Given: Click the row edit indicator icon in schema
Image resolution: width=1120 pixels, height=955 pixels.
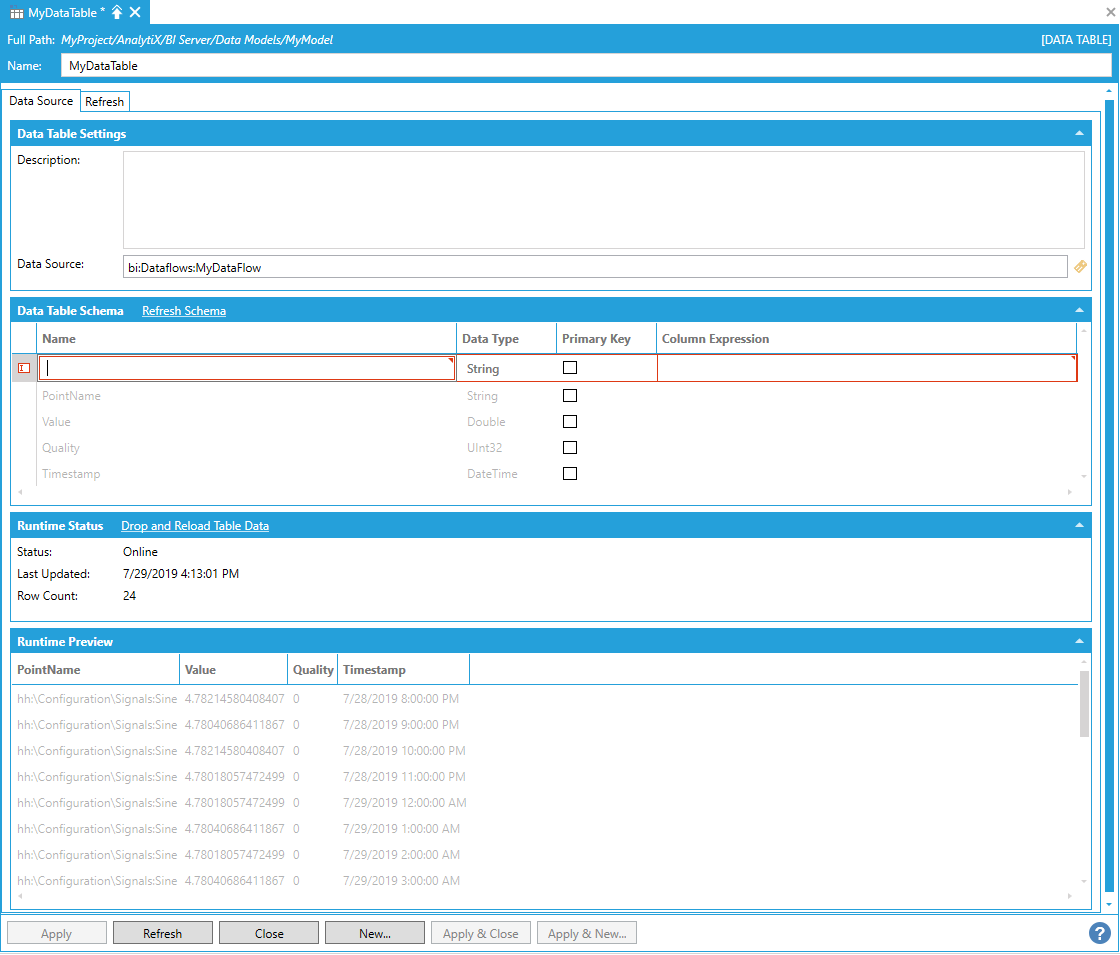Looking at the screenshot, I should (24, 369).
